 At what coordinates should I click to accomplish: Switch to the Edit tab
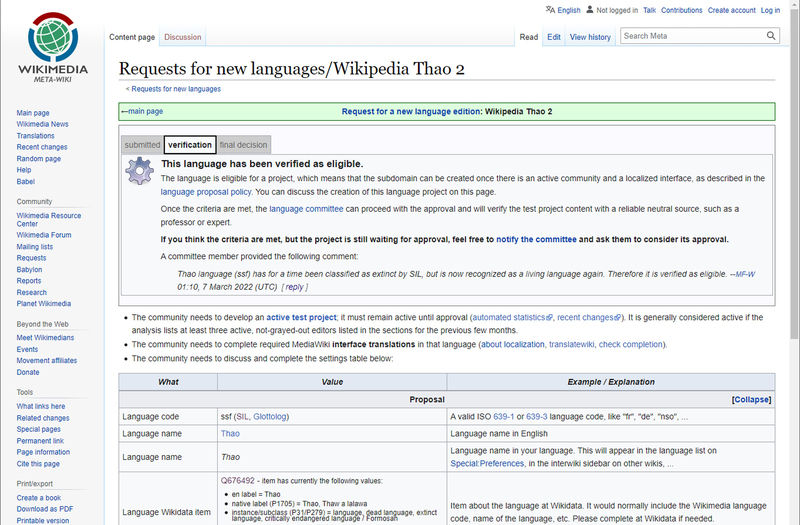point(554,37)
